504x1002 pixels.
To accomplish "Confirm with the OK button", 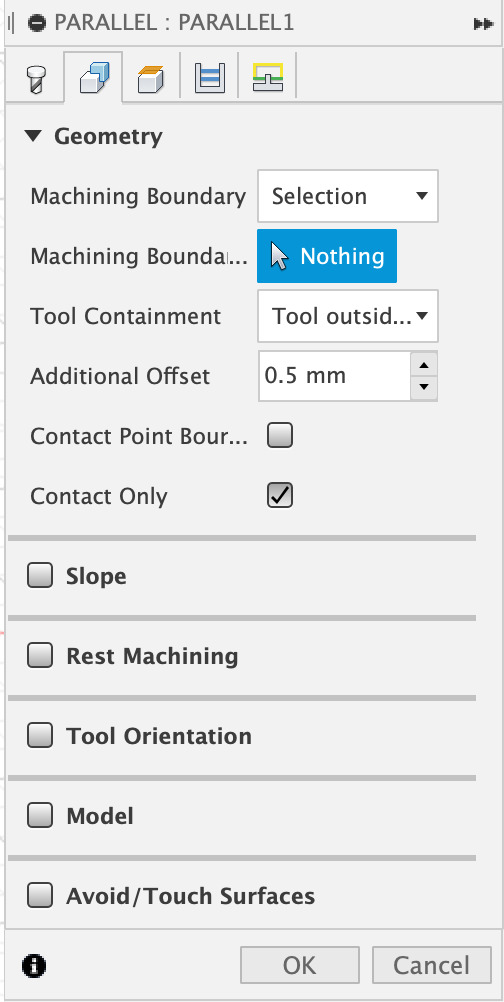I will (x=300, y=965).
